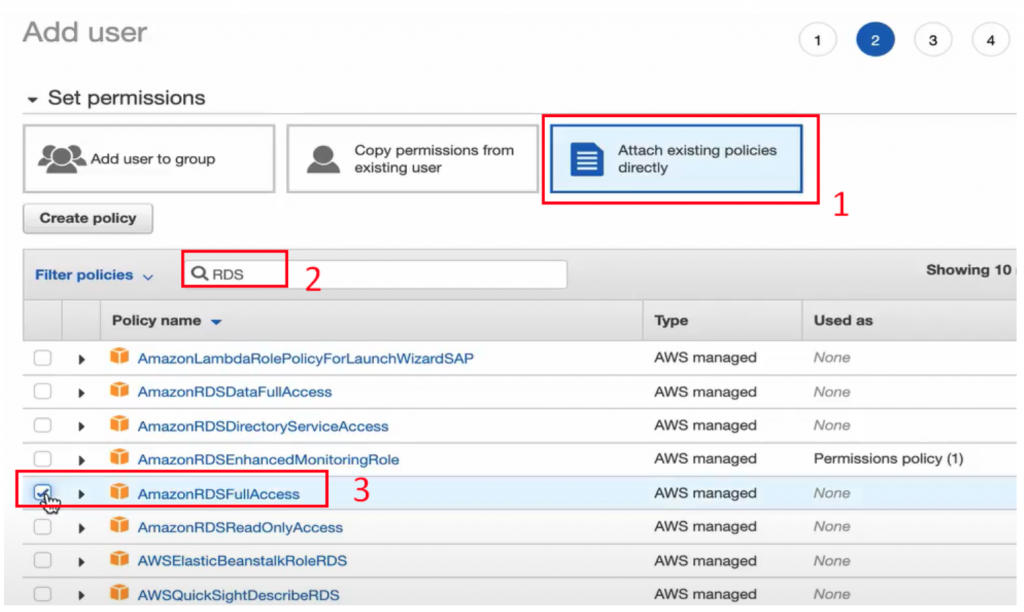Viewport: 1024px width, 612px height.
Task: Click the policy cube icon for AmazonRDSDataFullAccess
Action: (x=120, y=390)
